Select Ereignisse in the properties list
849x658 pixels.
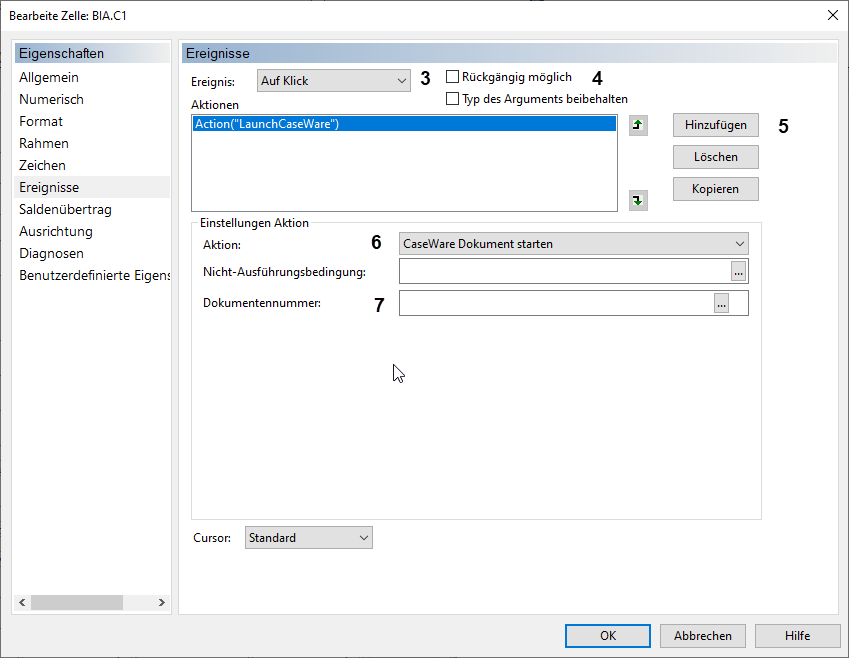(x=92, y=187)
